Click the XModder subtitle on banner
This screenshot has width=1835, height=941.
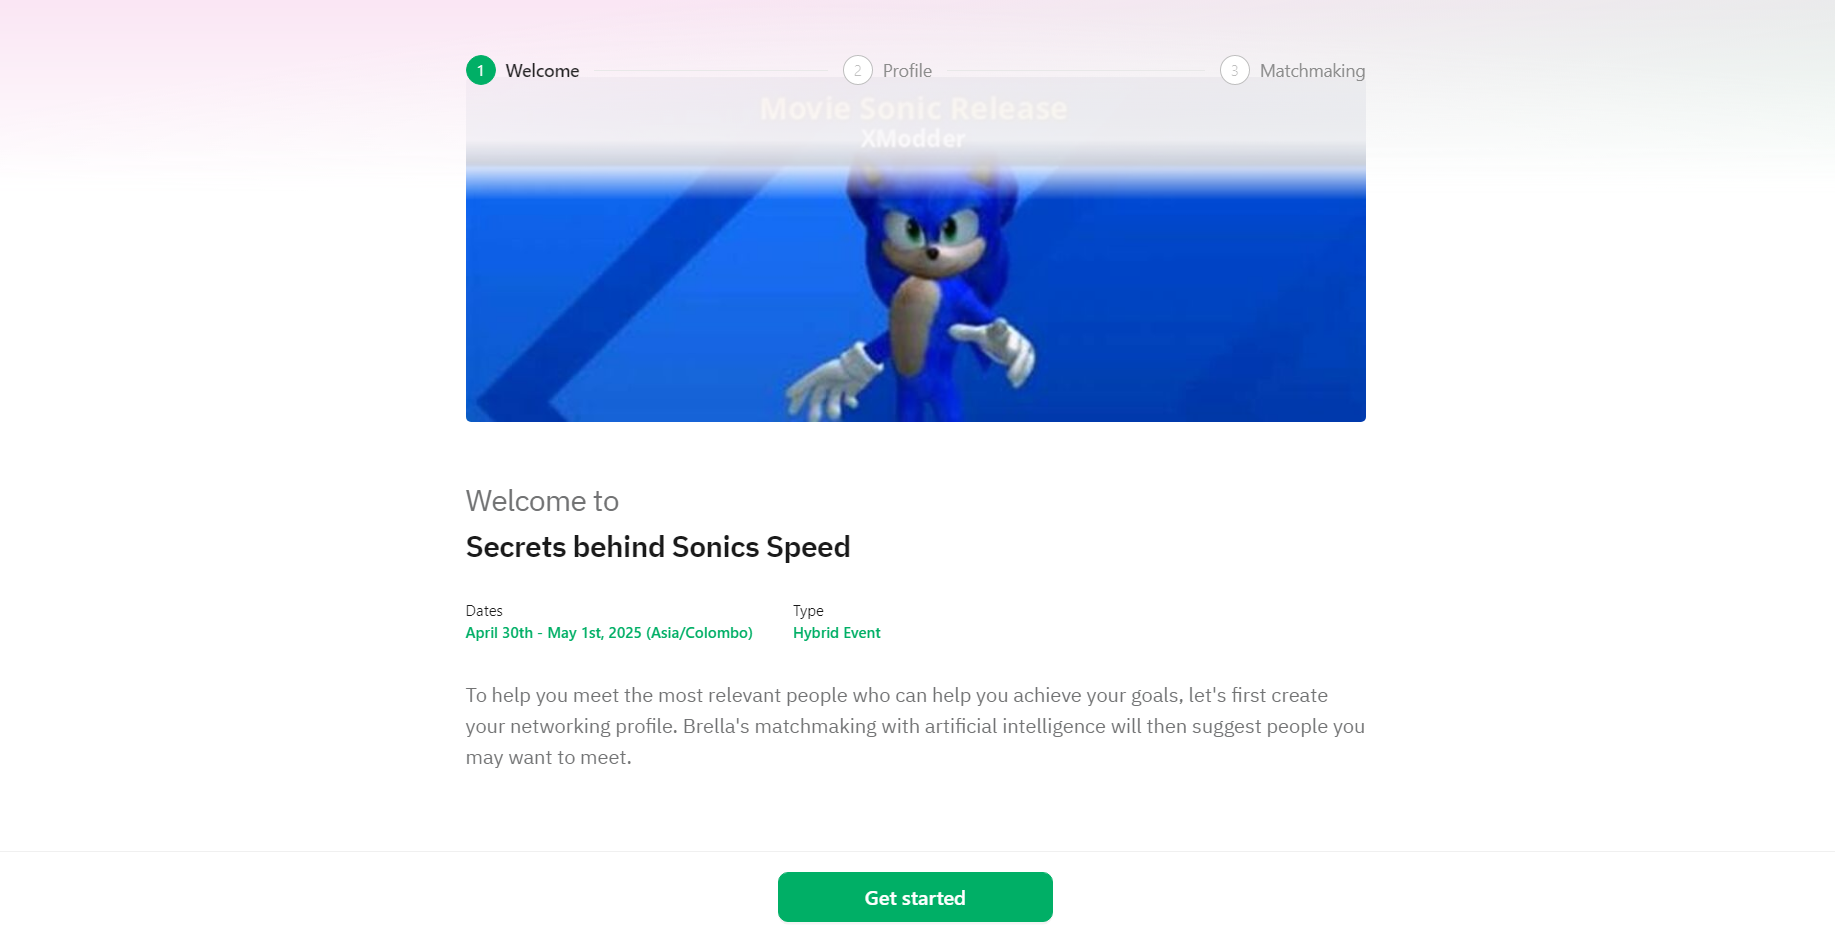pos(913,139)
